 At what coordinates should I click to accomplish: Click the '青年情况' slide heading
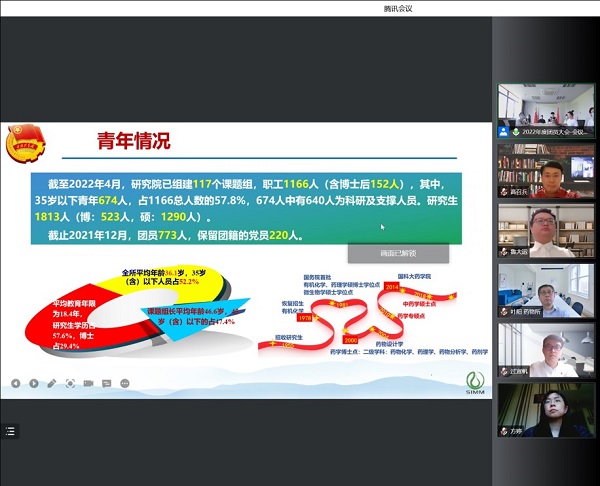click(133, 141)
